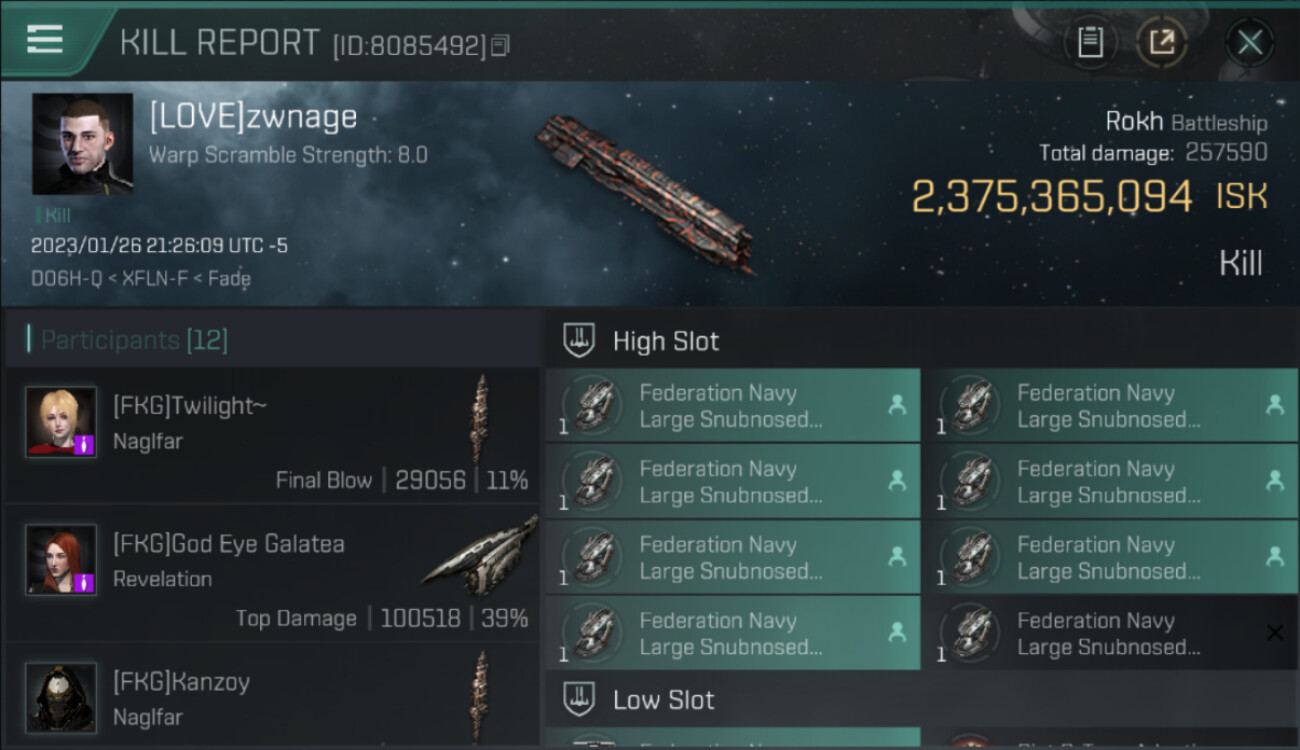
Task: Select God Eye Galatea's portrait
Action: [61, 560]
